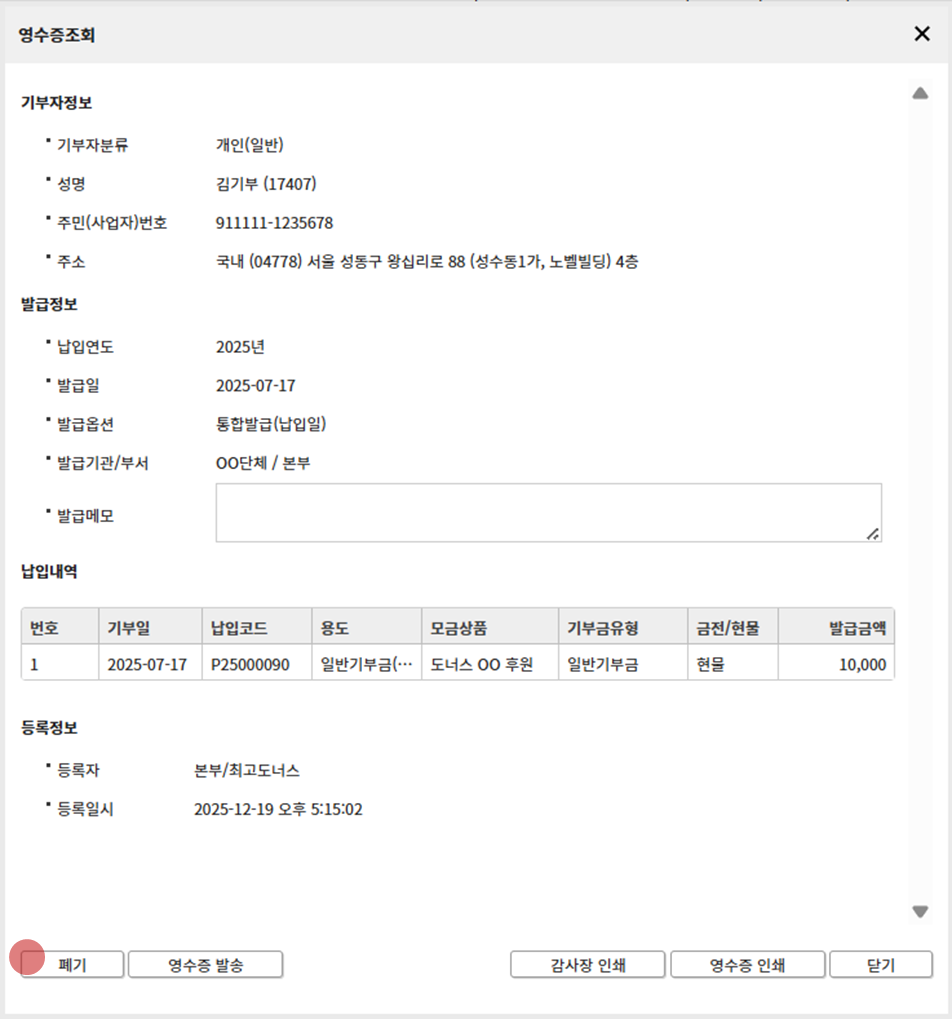Send the receipt via 영수증 발송
Image resolution: width=952 pixels, height=1019 pixels.
coord(206,965)
